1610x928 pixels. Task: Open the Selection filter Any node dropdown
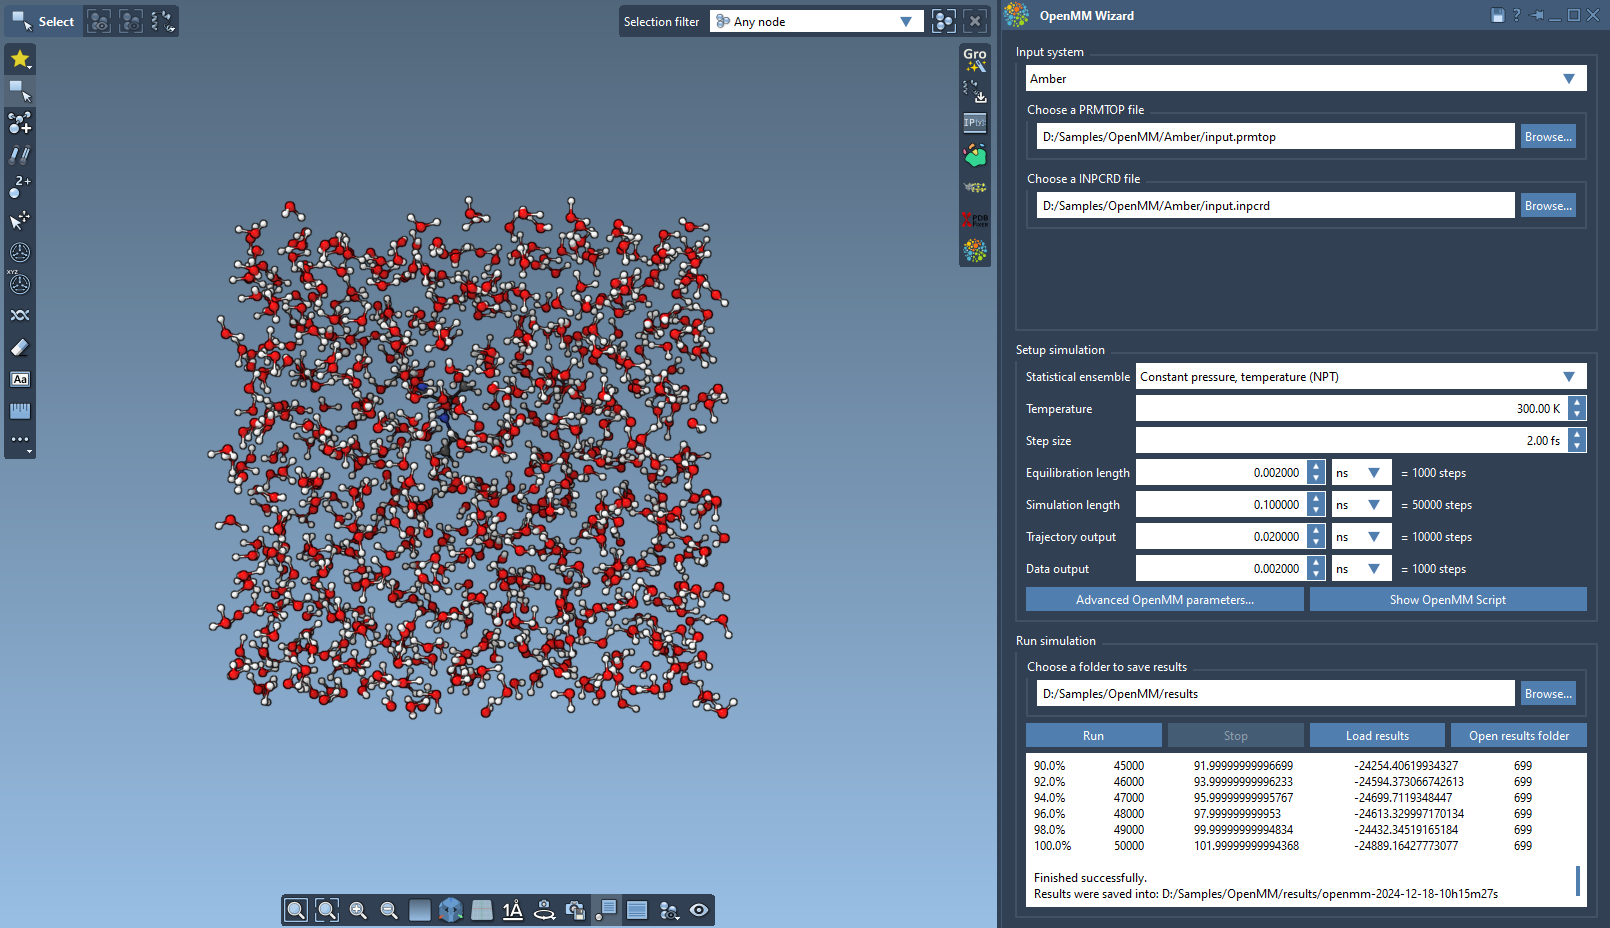816,21
